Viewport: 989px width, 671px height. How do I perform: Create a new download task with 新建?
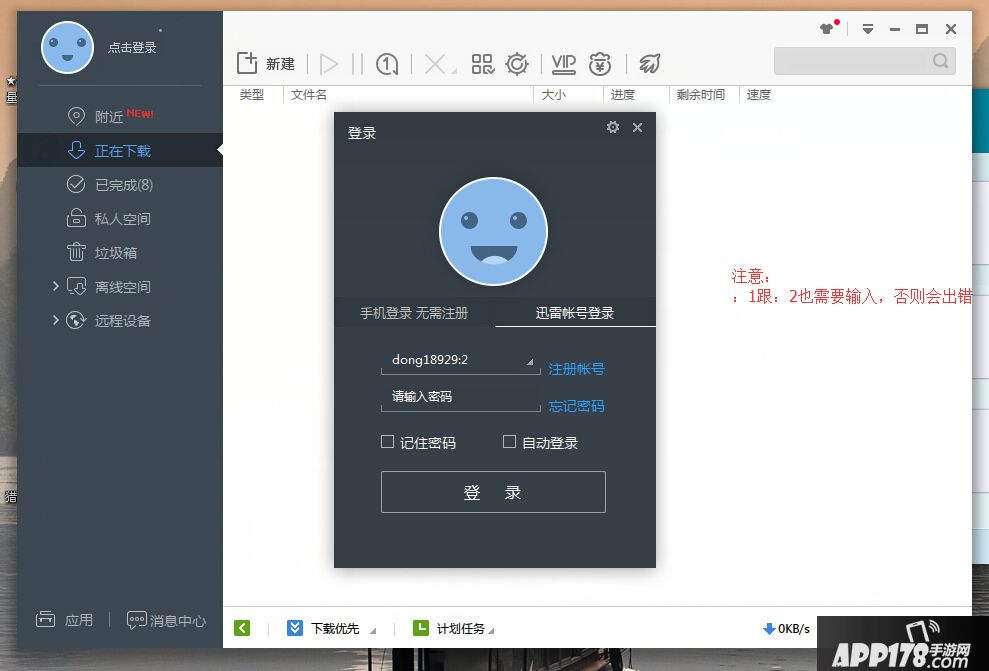265,62
